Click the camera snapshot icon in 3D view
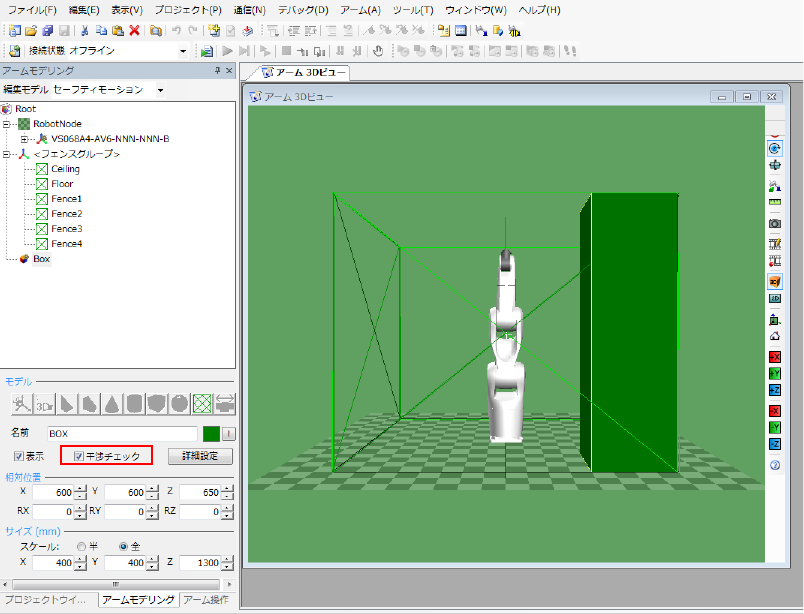 [774, 223]
